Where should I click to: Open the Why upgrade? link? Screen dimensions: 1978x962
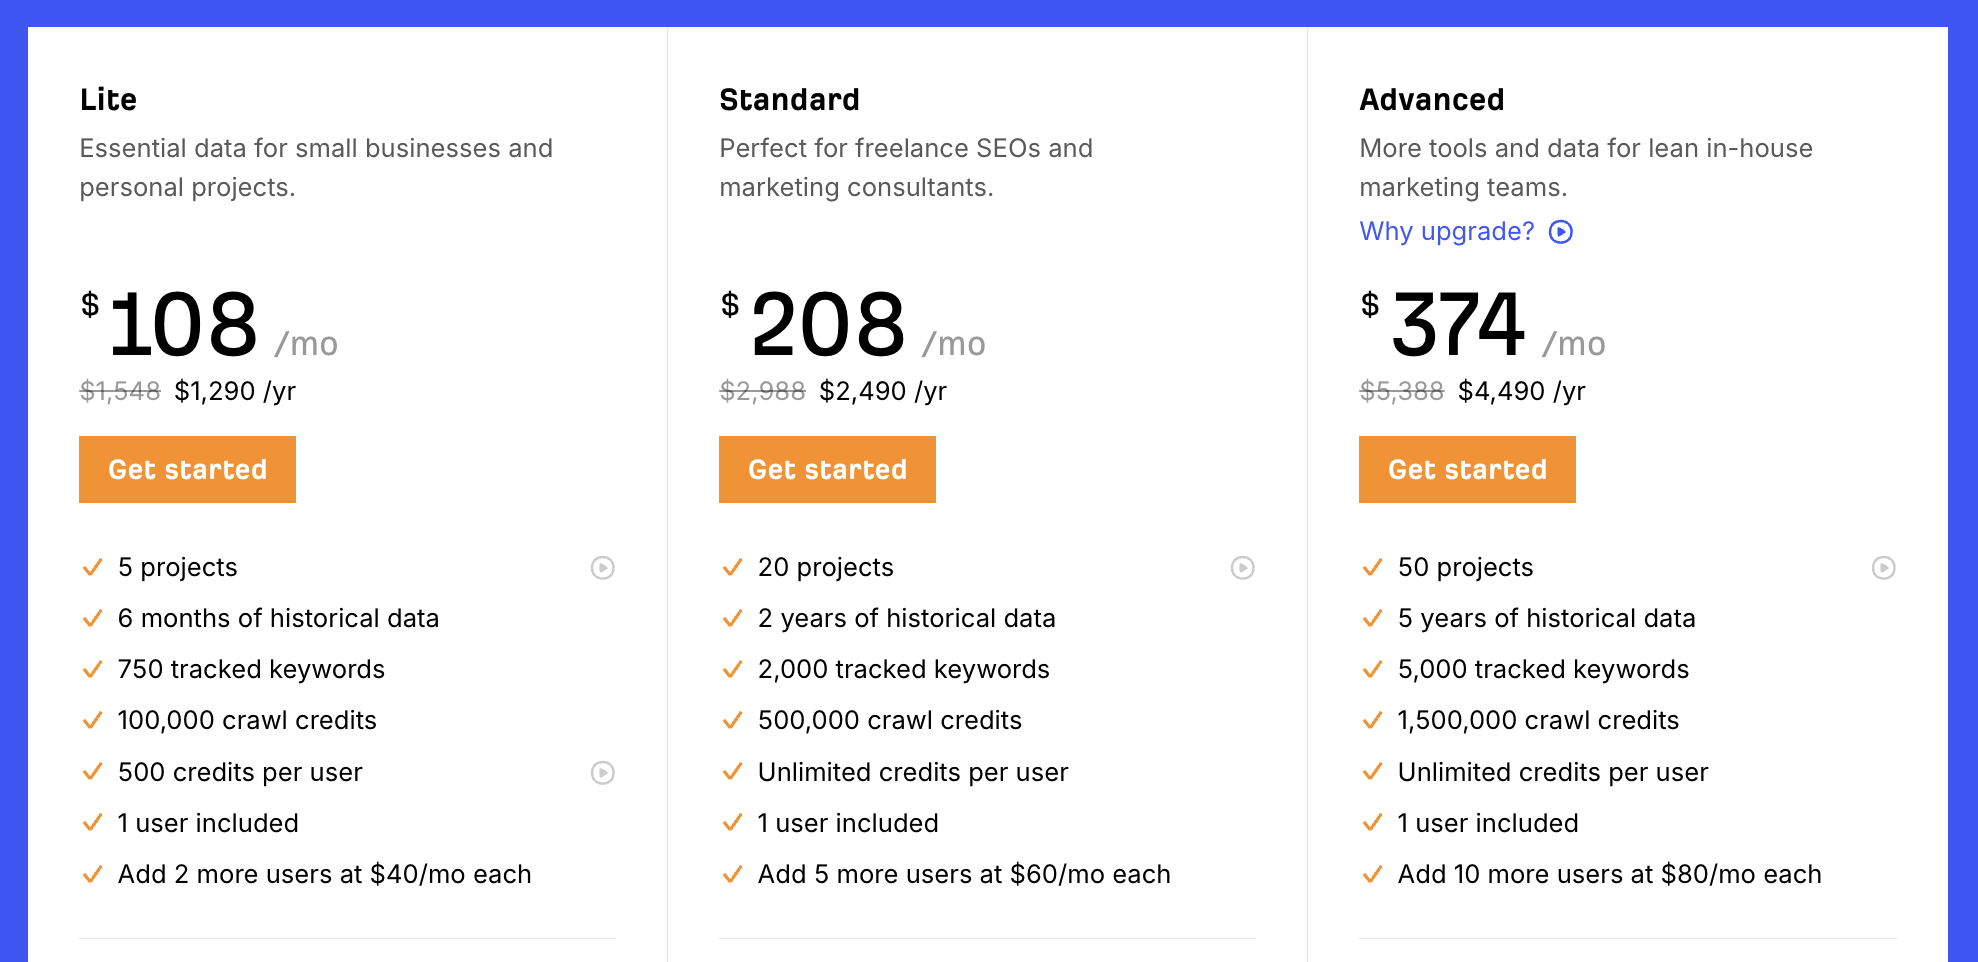pyautogui.click(x=1446, y=232)
